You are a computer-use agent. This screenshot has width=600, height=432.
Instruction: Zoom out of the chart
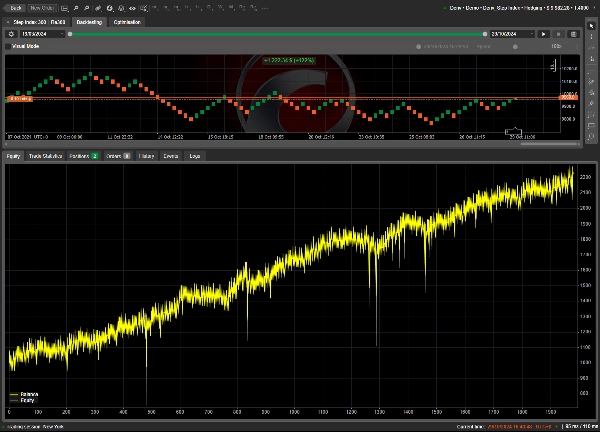tap(86, 8)
